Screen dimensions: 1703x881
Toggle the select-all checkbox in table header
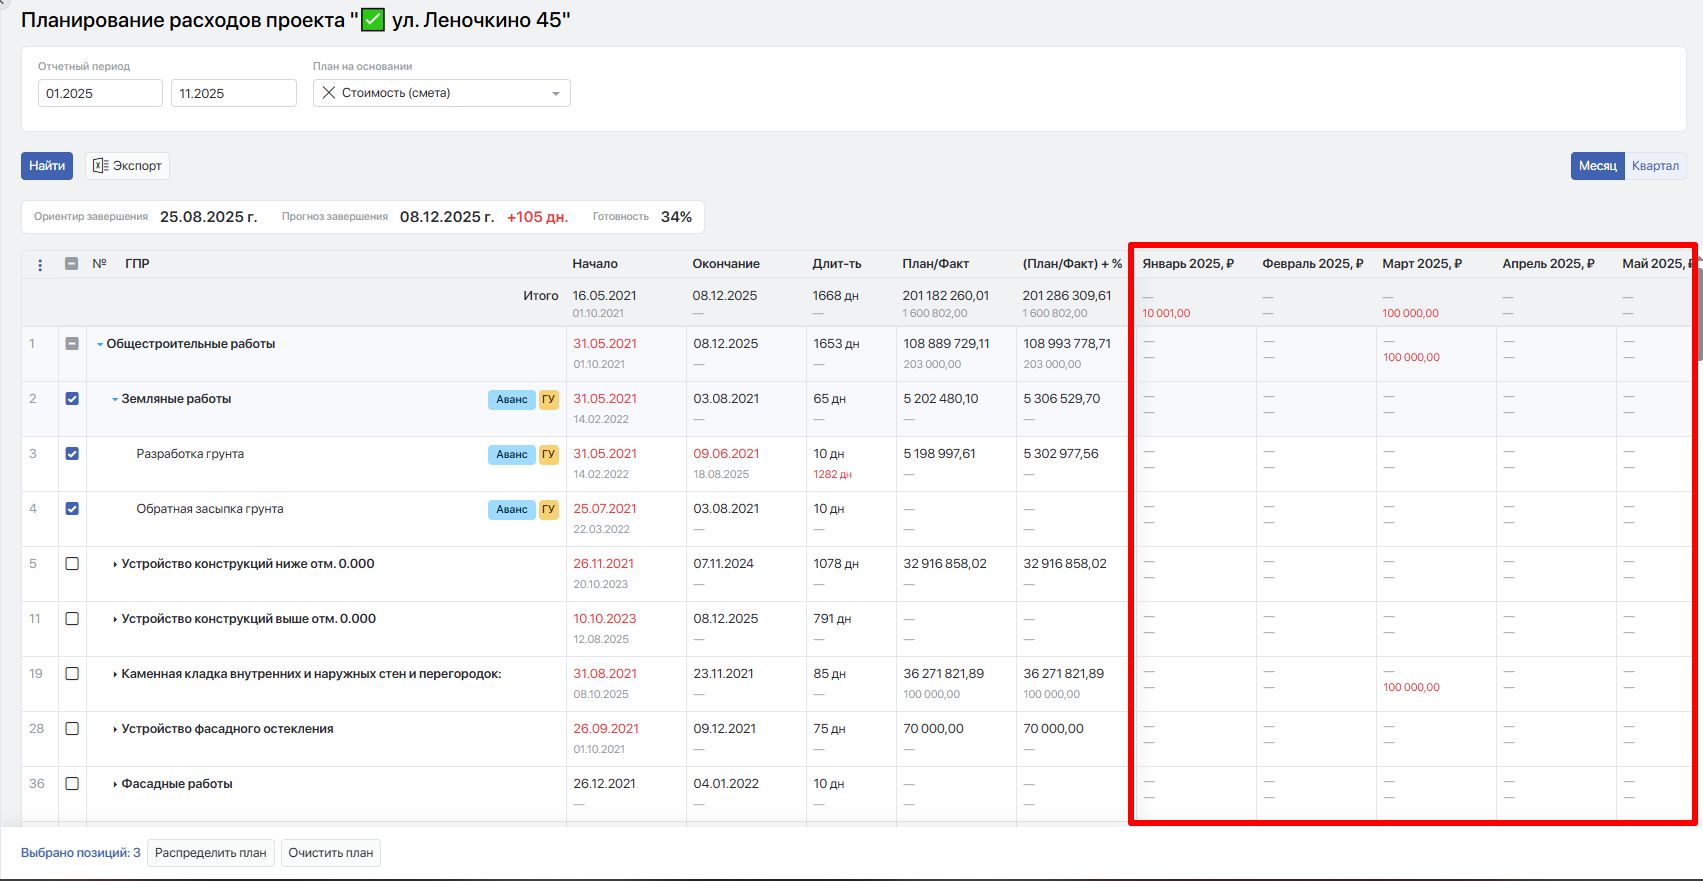click(x=72, y=264)
